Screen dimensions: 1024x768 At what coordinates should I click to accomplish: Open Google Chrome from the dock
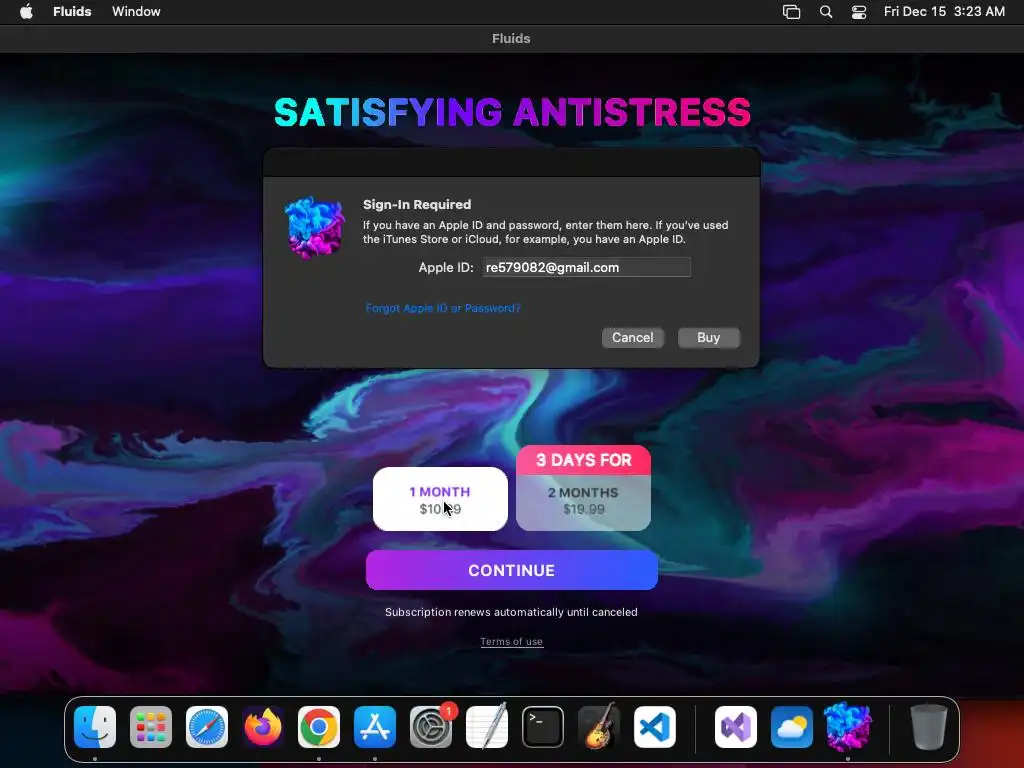coord(319,727)
